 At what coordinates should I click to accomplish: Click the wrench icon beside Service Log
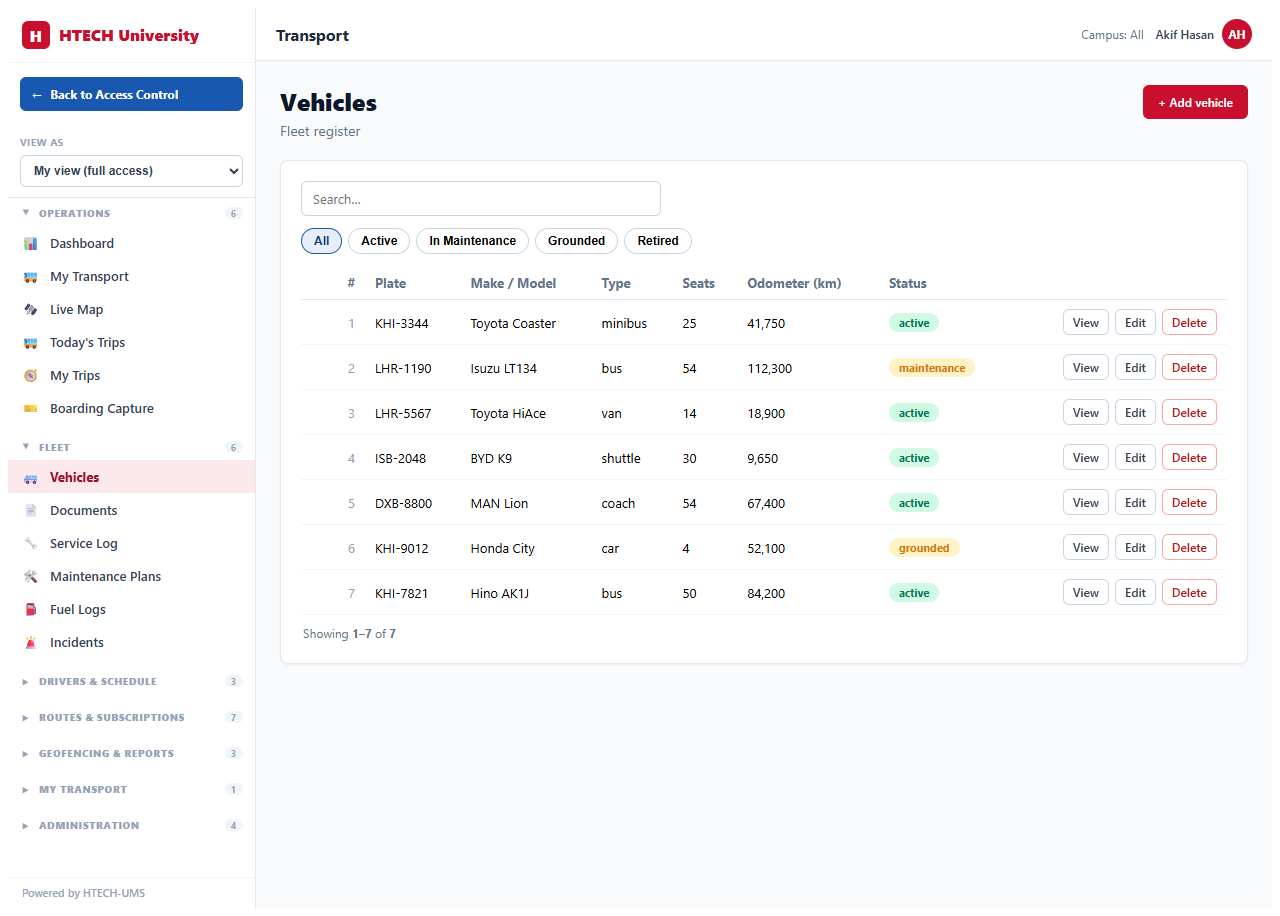click(30, 544)
